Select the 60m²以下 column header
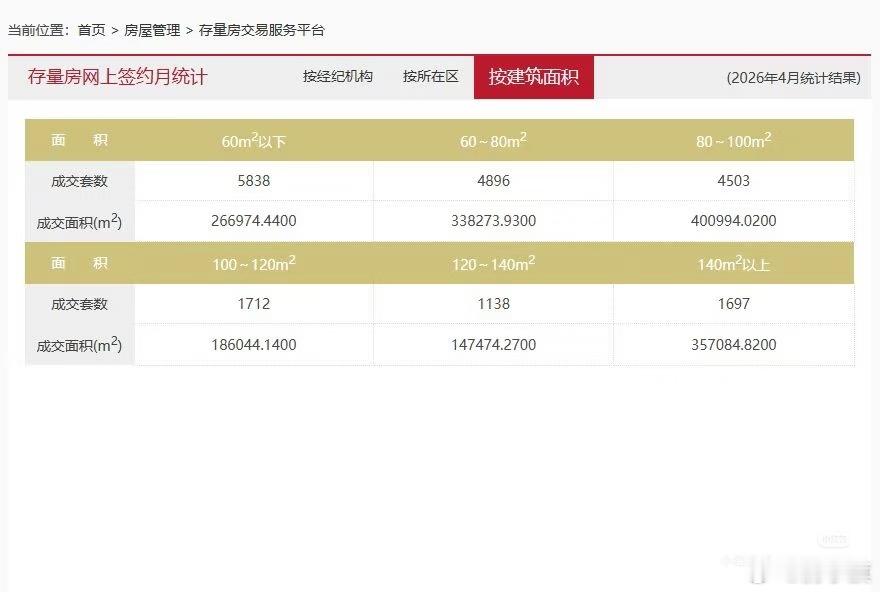This screenshot has height=592, width=880. 254,140
